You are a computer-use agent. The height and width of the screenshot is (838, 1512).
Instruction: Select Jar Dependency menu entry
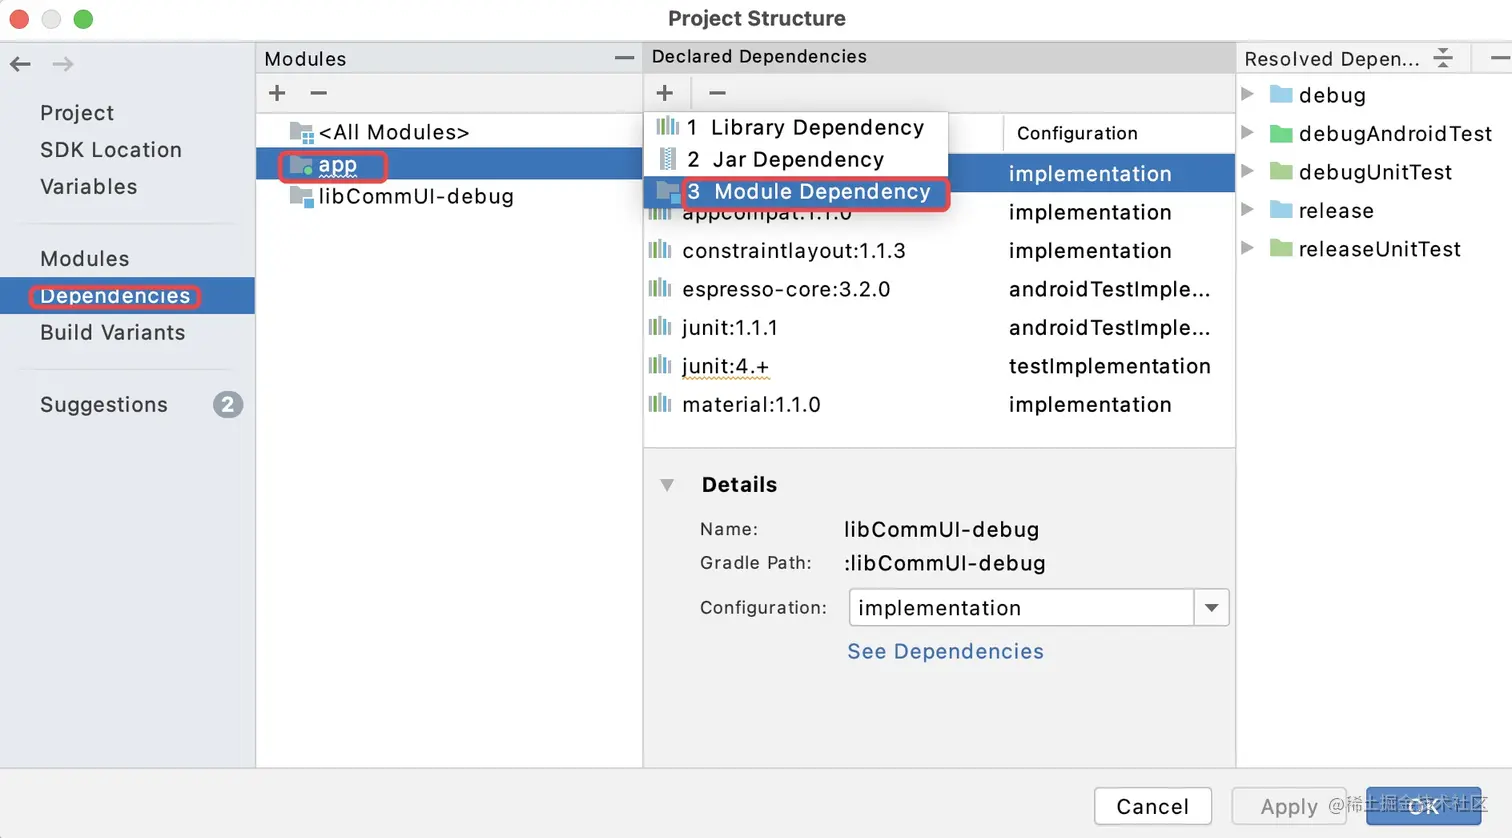click(x=797, y=160)
